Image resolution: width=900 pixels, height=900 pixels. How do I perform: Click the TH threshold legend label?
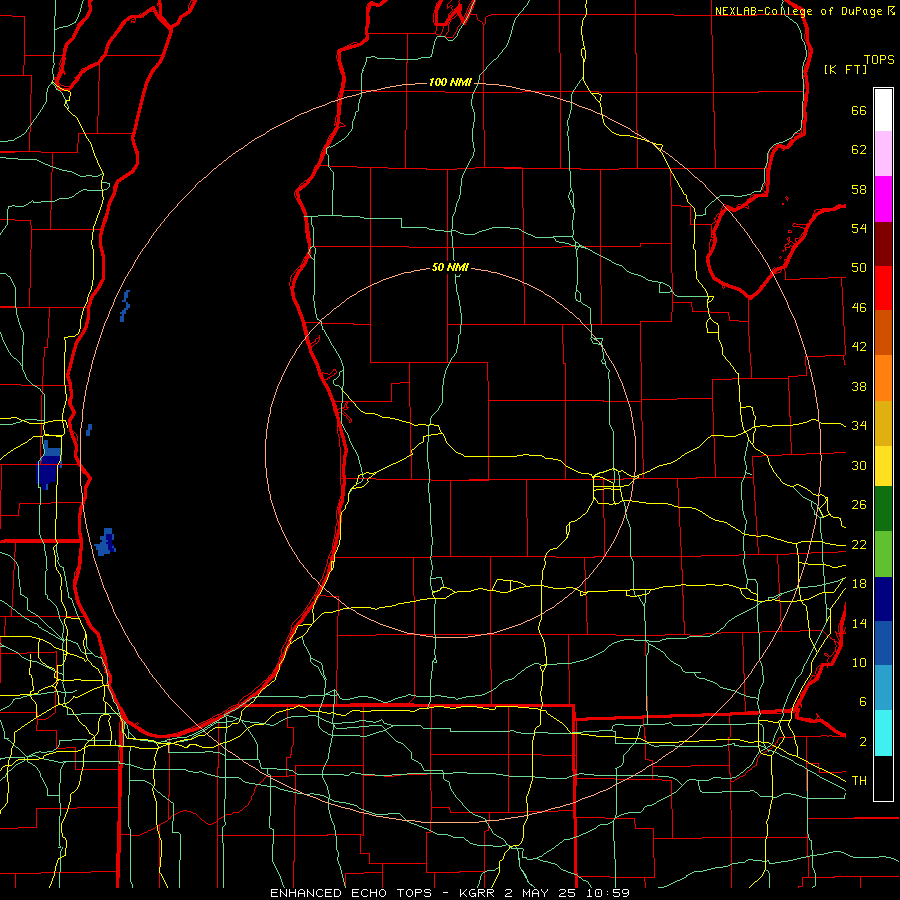pos(859,781)
